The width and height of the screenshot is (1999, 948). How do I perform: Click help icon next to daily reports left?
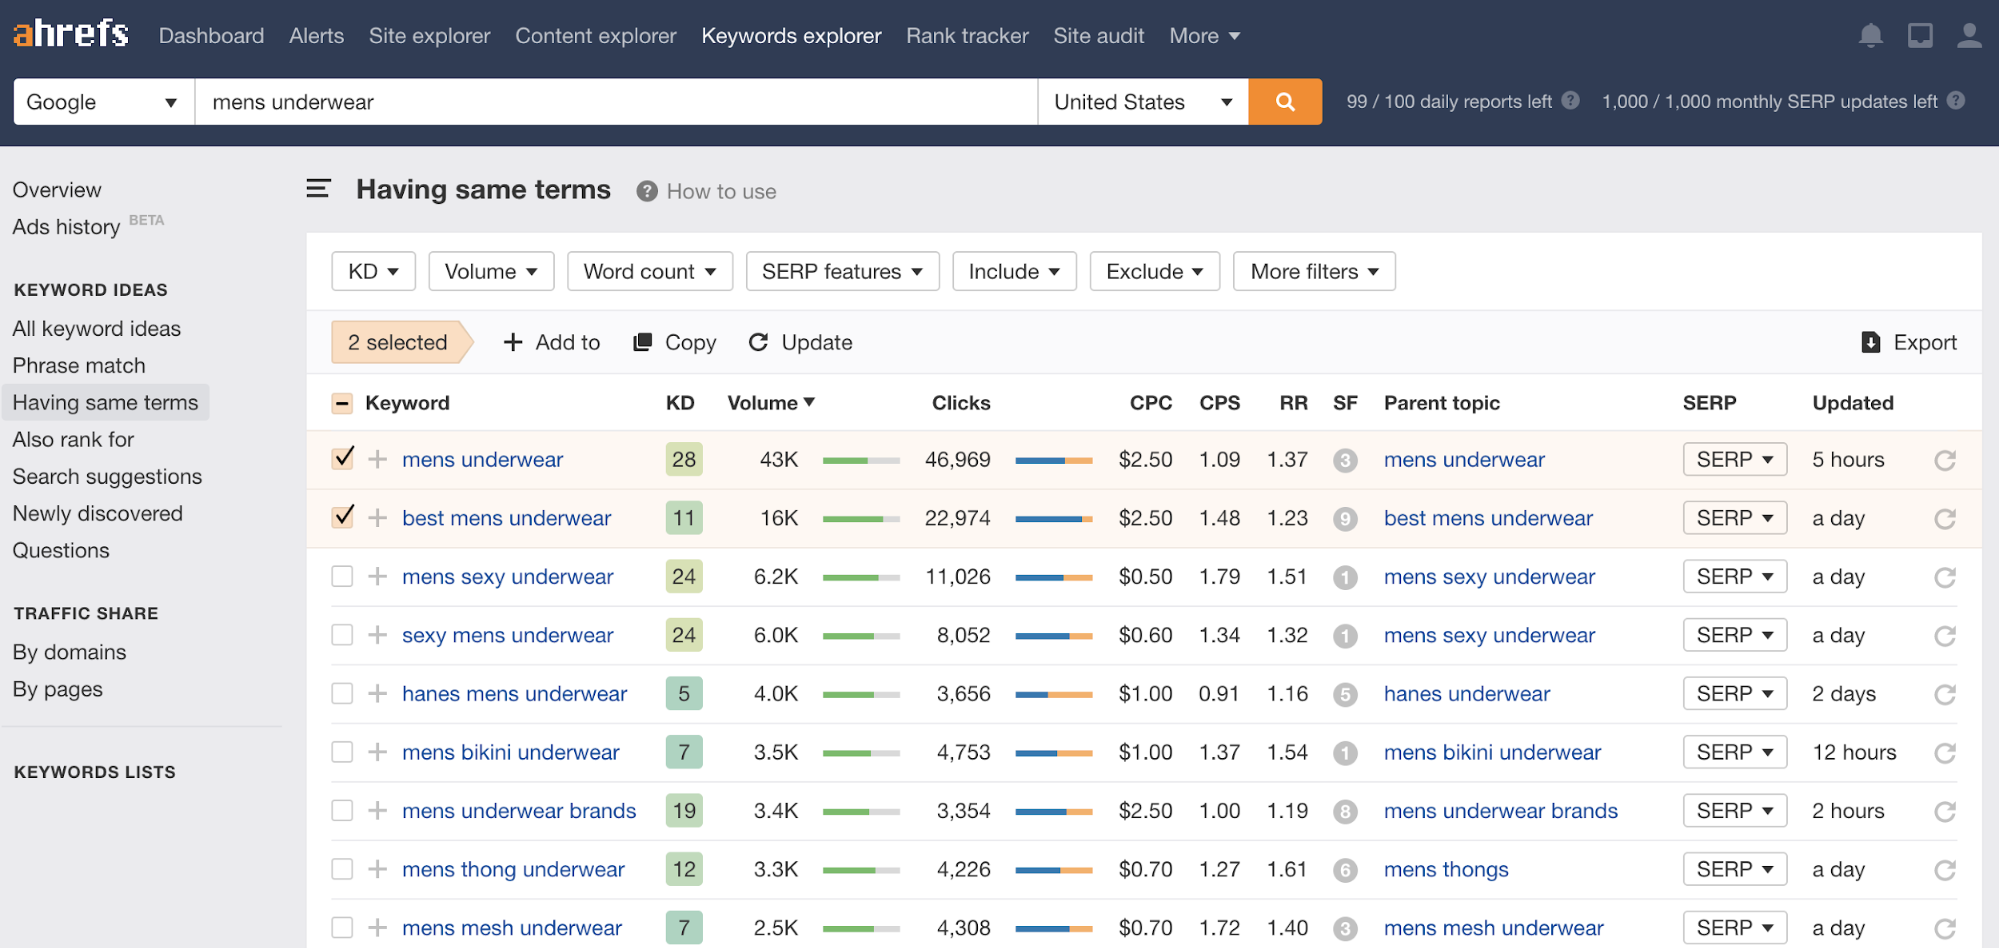coord(1571,101)
